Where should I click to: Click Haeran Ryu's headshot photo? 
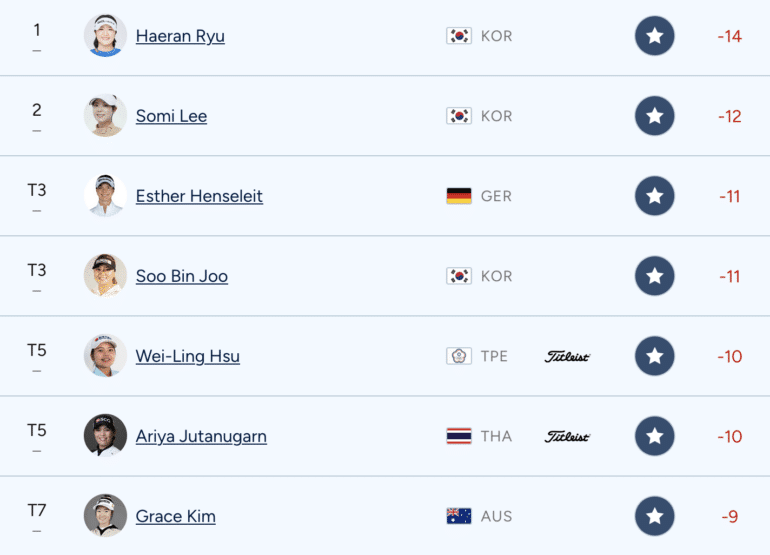(x=105, y=35)
